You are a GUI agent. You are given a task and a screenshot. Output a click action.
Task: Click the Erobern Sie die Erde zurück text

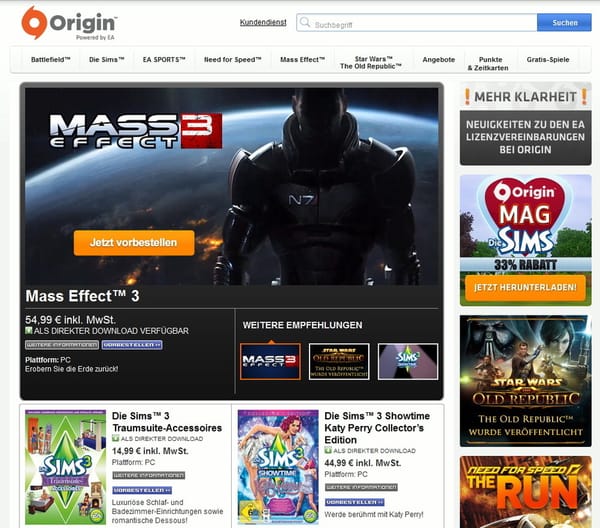[72, 369]
